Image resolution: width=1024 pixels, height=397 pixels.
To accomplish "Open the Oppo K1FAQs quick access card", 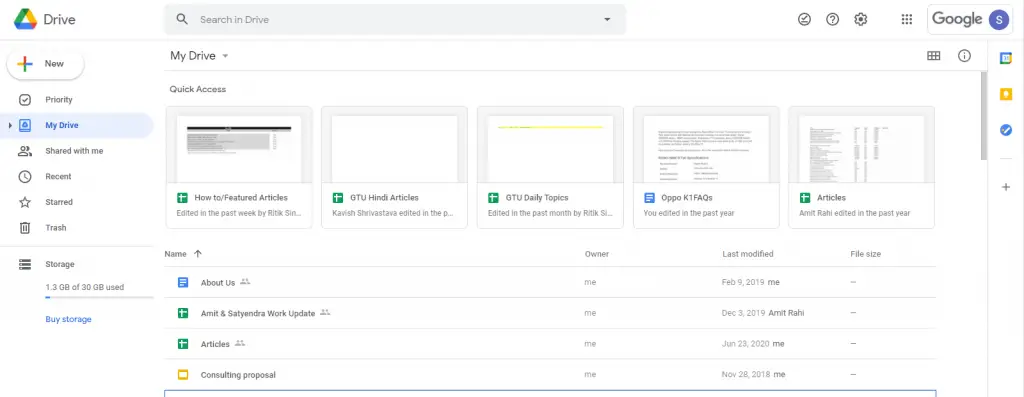I will pyautogui.click(x=706, y=167).
